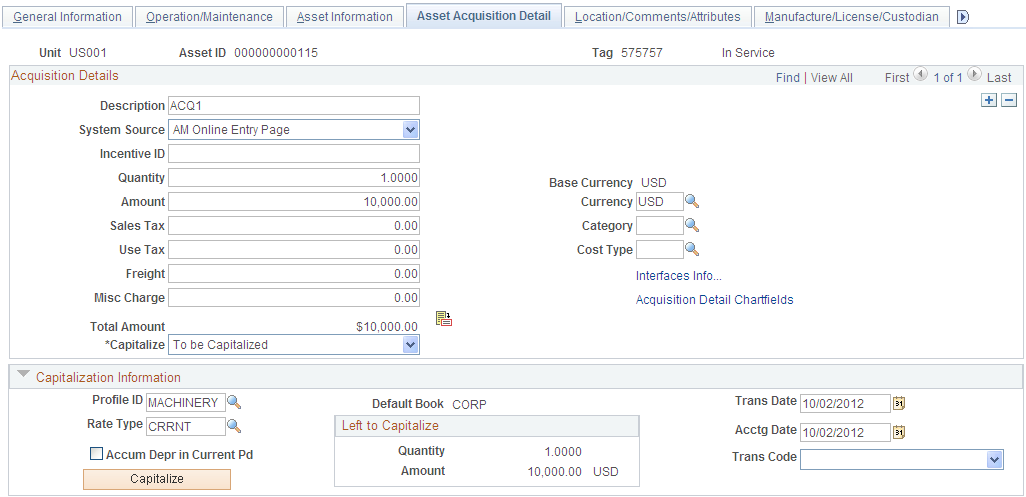Open the Interfaces Info link
1026x497 pixels.
[679, 275]
